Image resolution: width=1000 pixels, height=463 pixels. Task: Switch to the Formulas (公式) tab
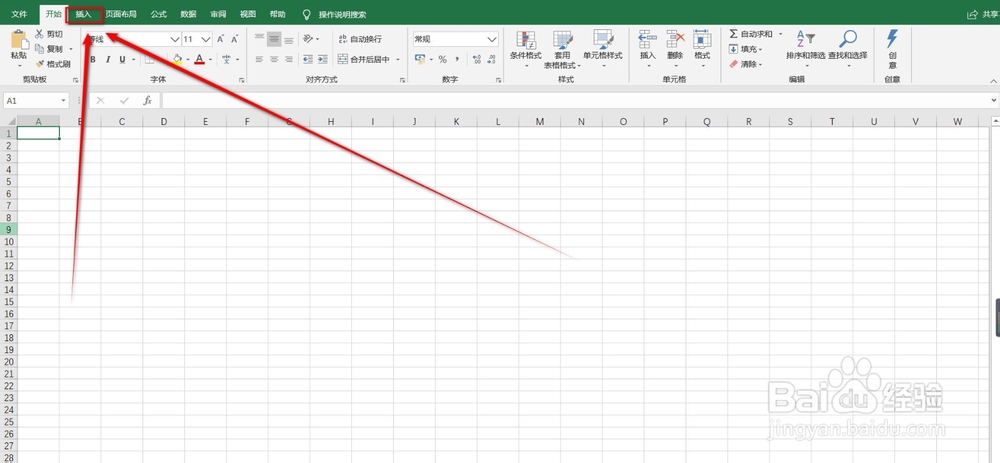(159, 14)
